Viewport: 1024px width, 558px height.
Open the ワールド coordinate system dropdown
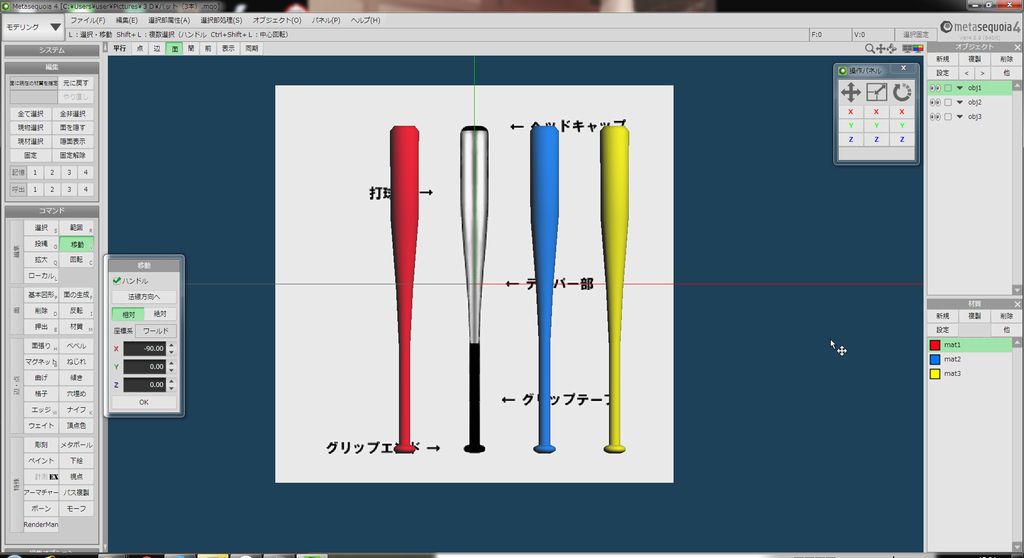coord(155,331)
